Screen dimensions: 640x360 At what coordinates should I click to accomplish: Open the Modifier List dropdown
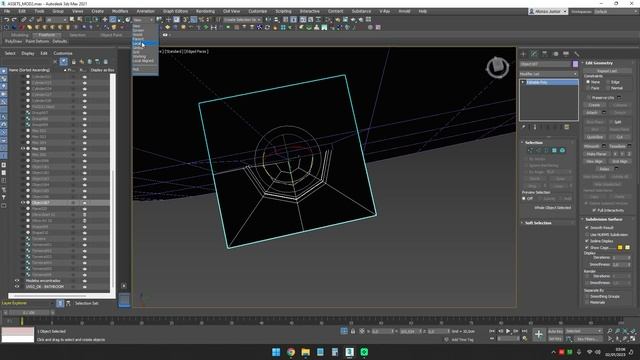coord(548,74)
